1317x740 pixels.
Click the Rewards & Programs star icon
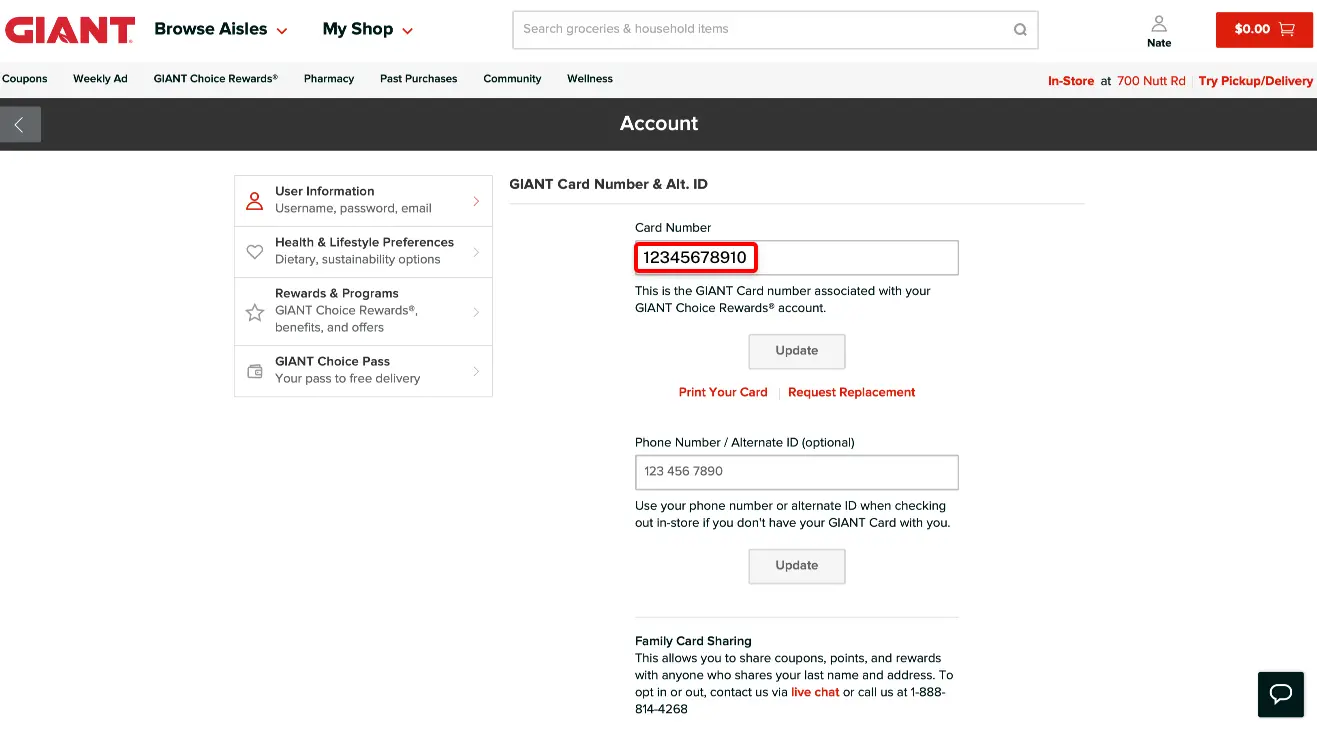coord(255,312)
